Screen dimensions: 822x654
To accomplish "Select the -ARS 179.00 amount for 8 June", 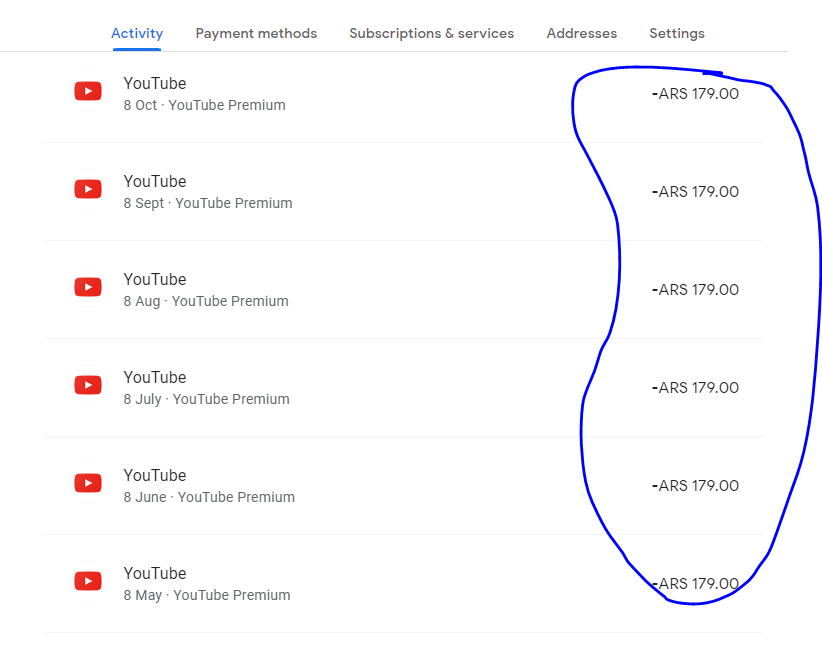I will [695, 486].
